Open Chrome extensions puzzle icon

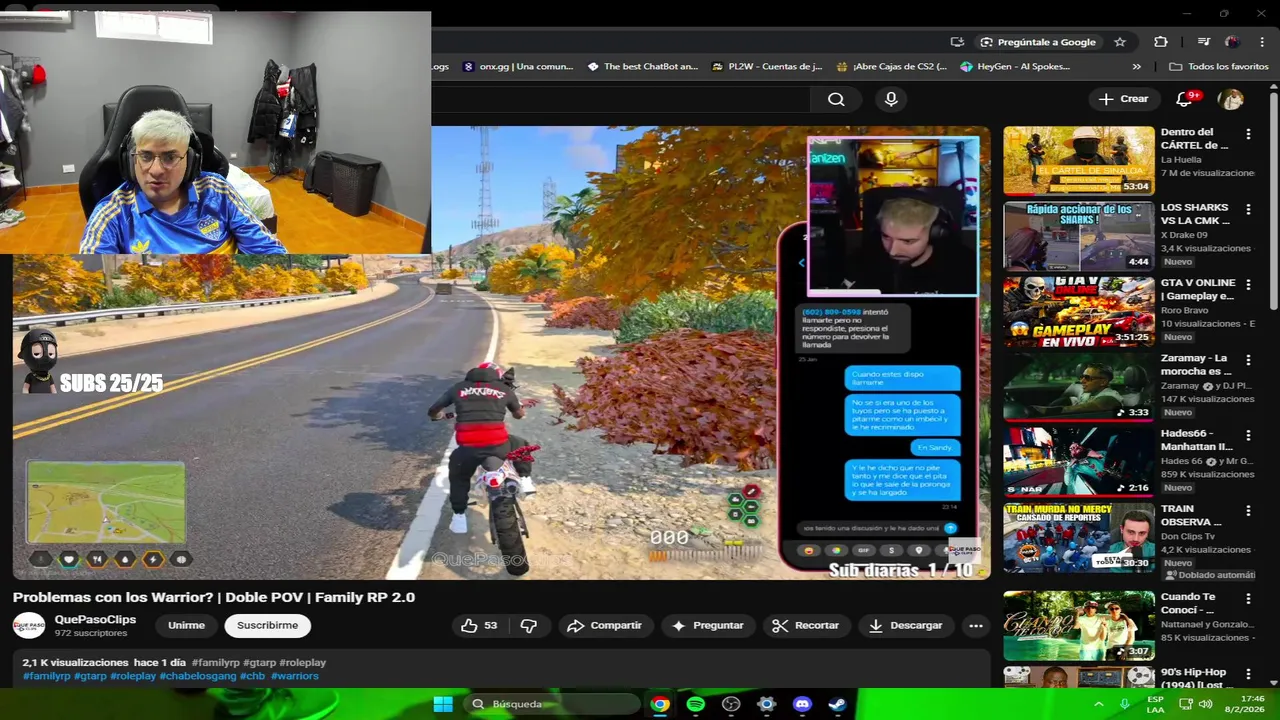click(x=1160, y=42)
